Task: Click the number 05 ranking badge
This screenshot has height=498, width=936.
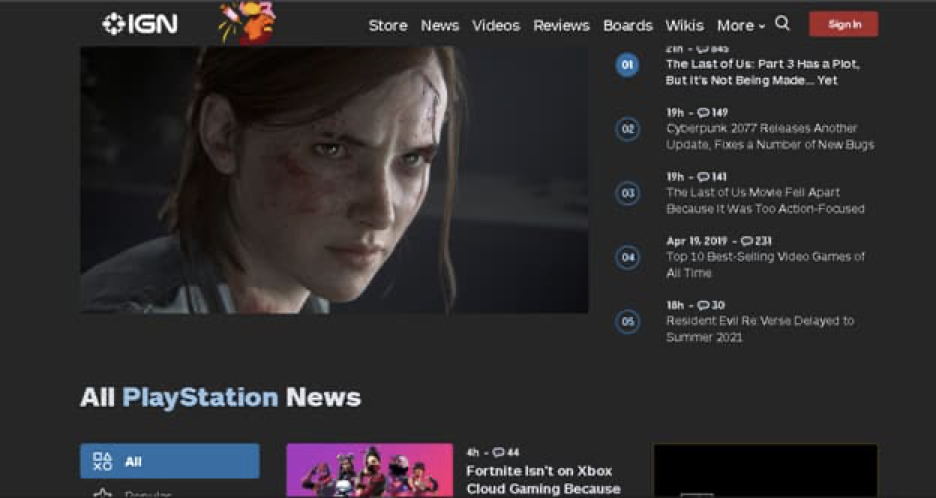Action: coord(627,322)
